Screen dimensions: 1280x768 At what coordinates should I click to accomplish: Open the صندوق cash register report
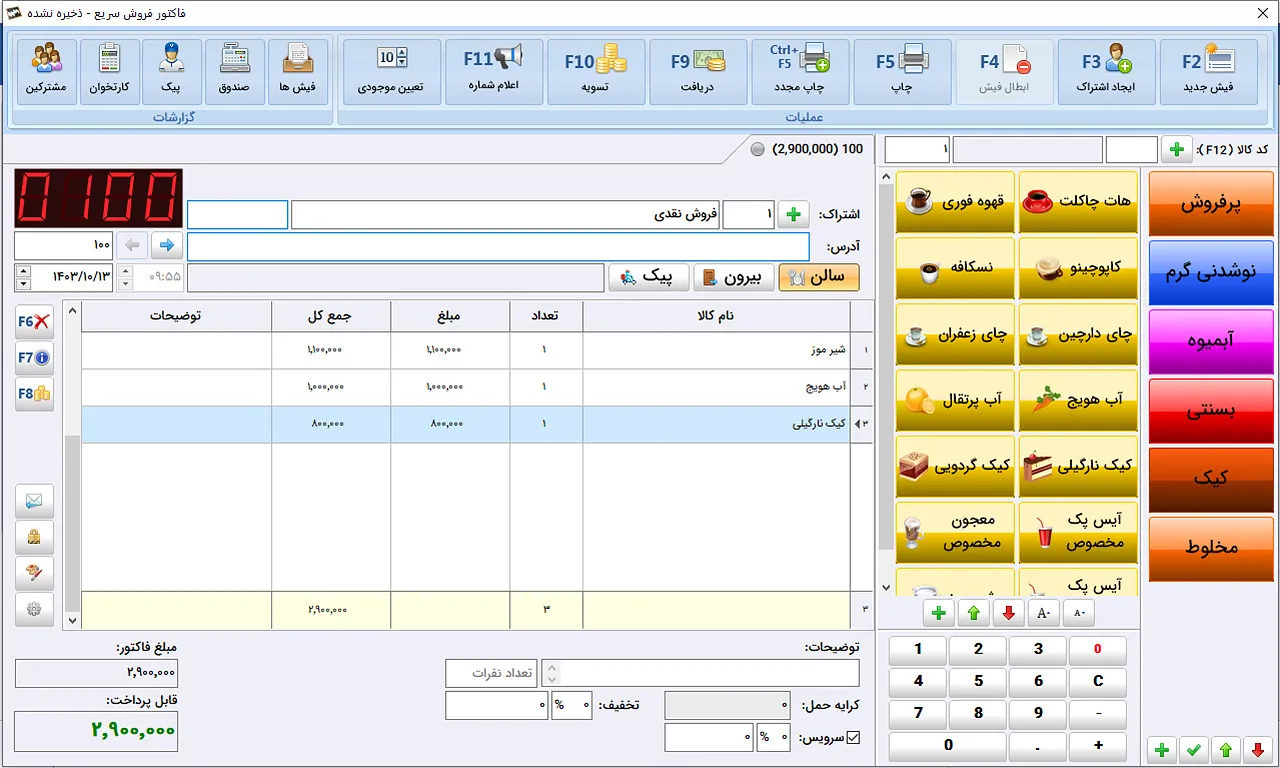click(x=235, y=72)
